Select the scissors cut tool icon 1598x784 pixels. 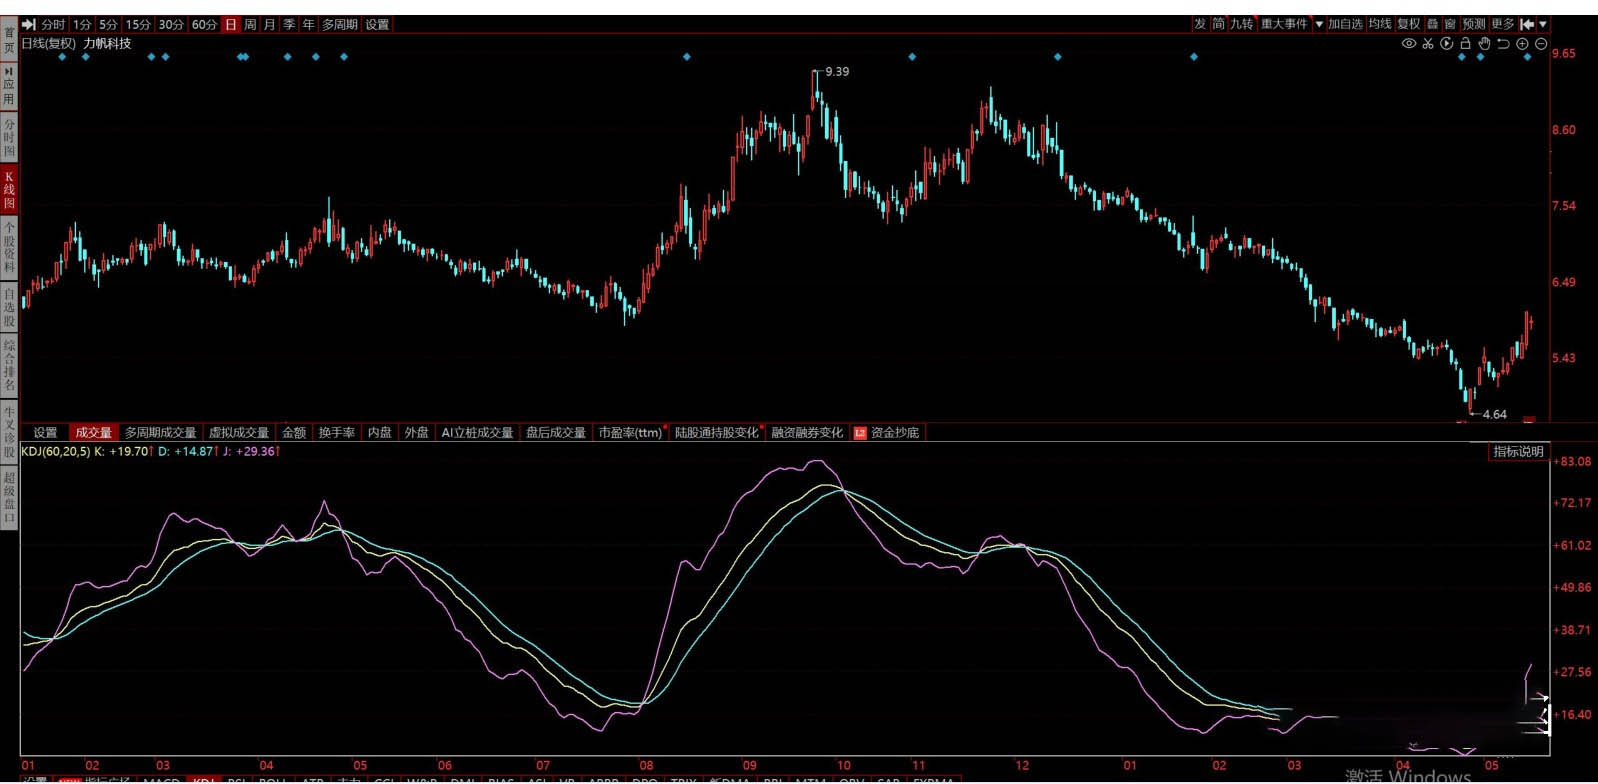pyautogui.click(x=1428, y=44)
